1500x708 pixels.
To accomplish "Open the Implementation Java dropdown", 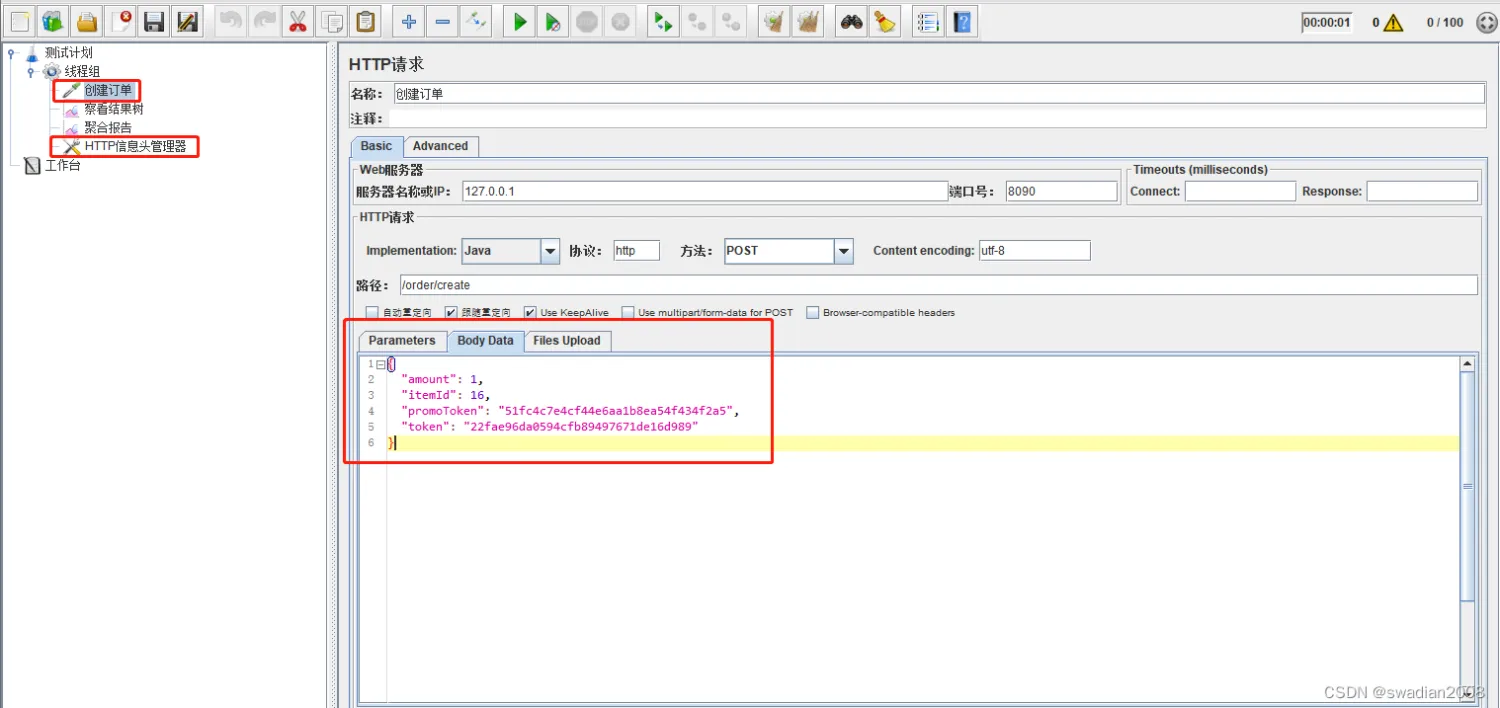I will pos(550,251).
